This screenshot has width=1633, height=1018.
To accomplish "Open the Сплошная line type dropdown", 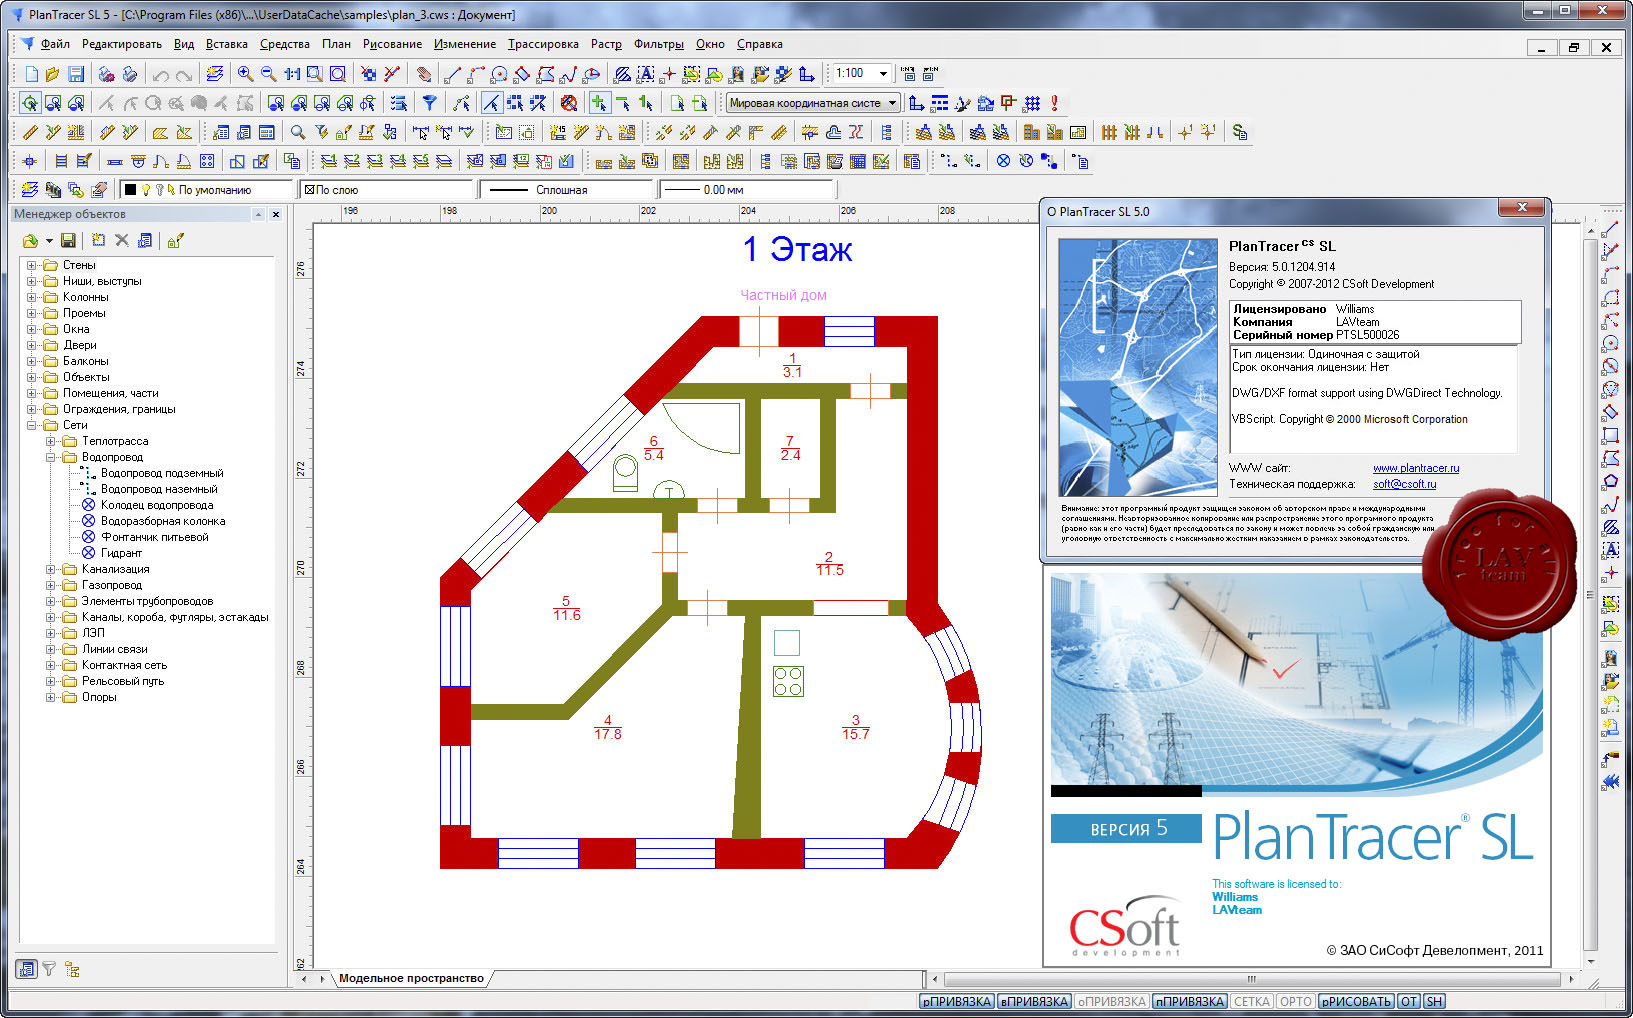I will 567,190.
